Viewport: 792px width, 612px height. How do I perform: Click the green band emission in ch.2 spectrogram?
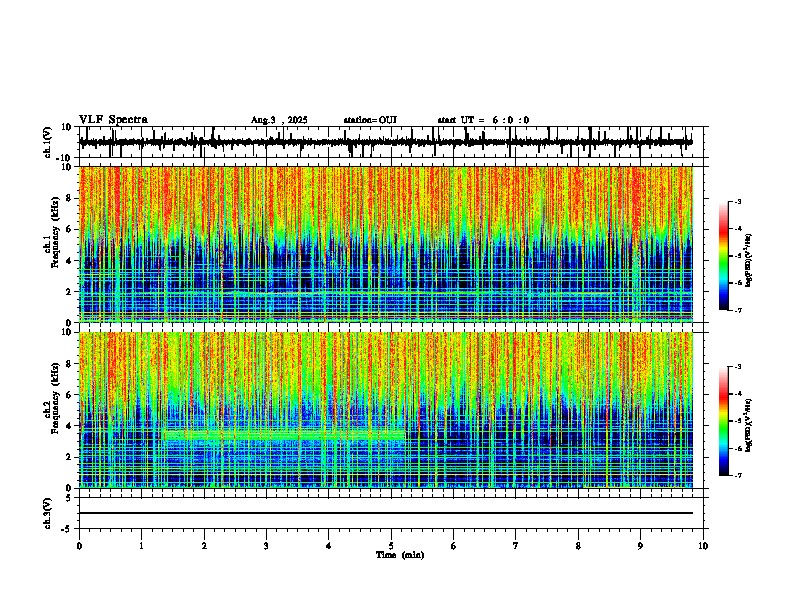click(x=284, y=435)
